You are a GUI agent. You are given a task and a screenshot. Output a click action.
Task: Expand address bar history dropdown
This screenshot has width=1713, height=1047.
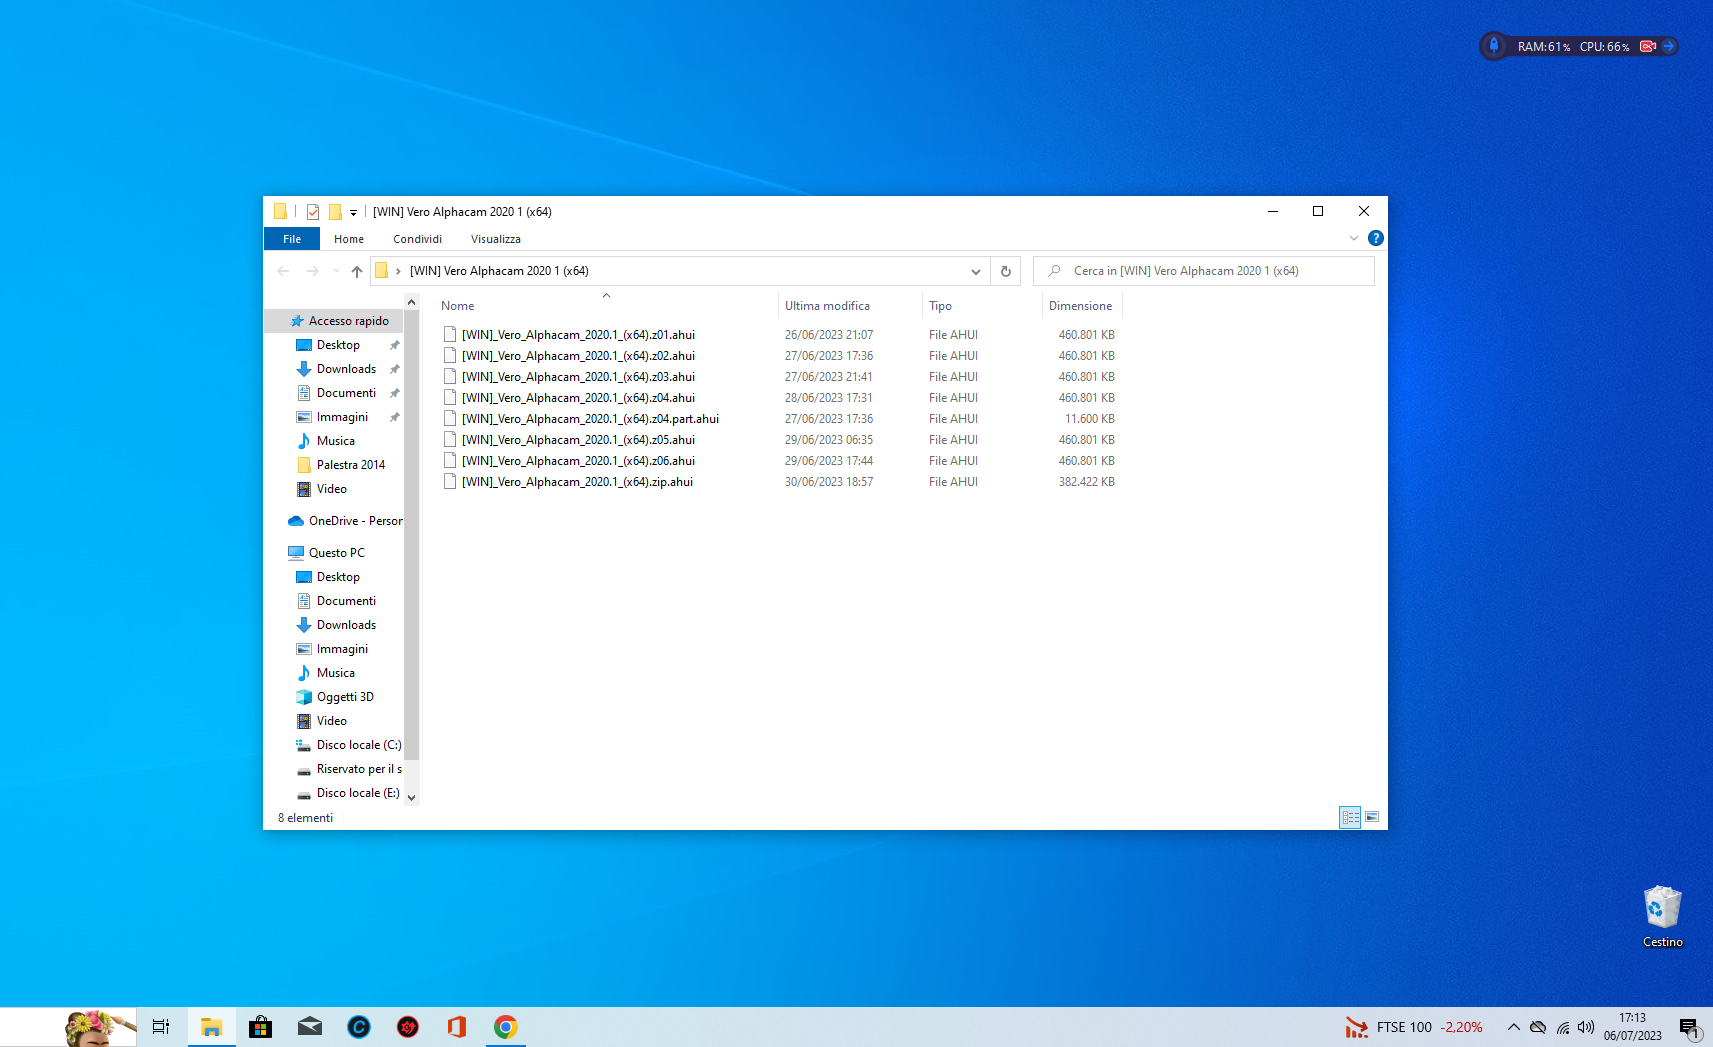[x=975, y=271]
